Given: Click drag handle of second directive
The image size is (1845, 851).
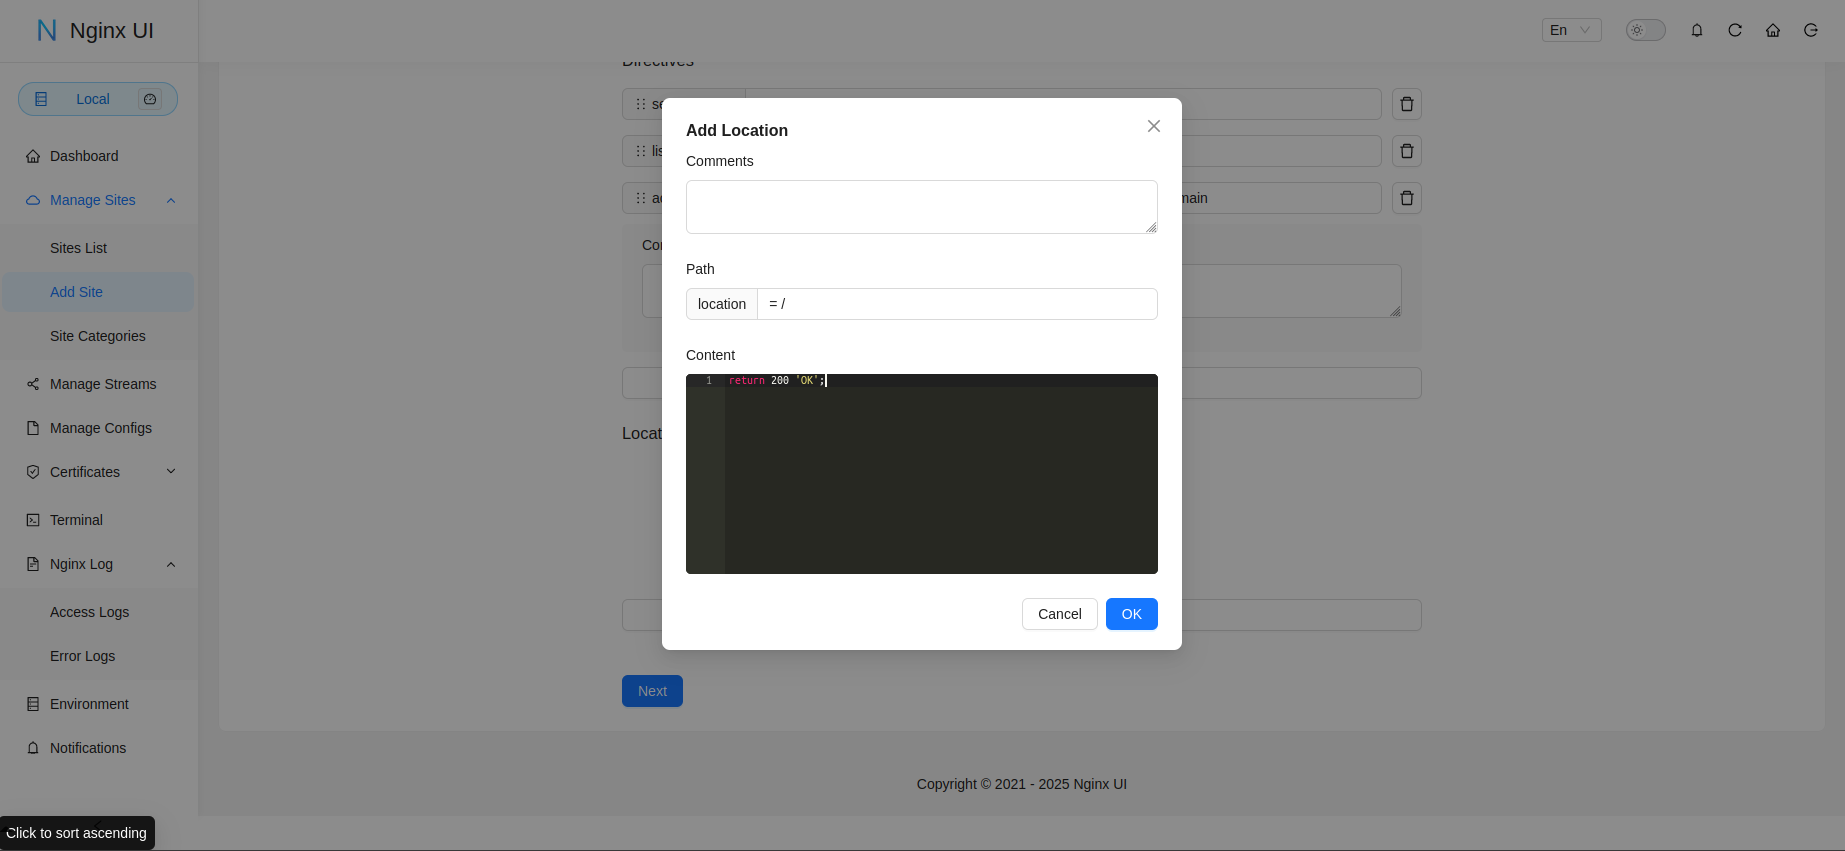Looking at the screenshot, I should (x=641, y=151).
